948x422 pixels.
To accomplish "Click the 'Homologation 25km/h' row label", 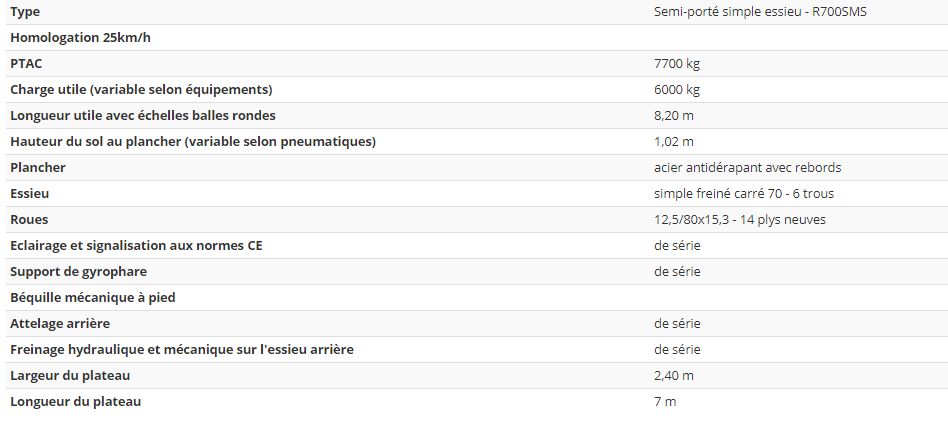I will (79, 37).
